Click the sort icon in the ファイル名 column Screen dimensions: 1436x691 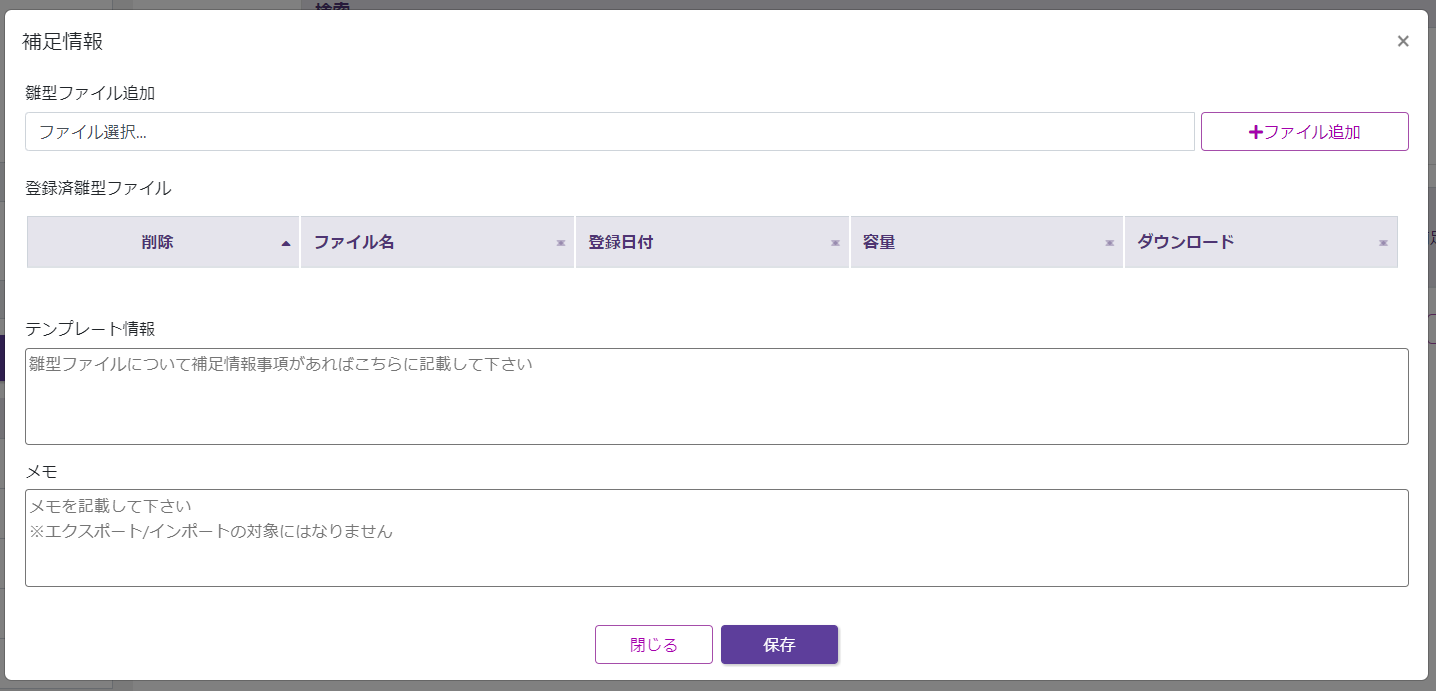point(561,243)
